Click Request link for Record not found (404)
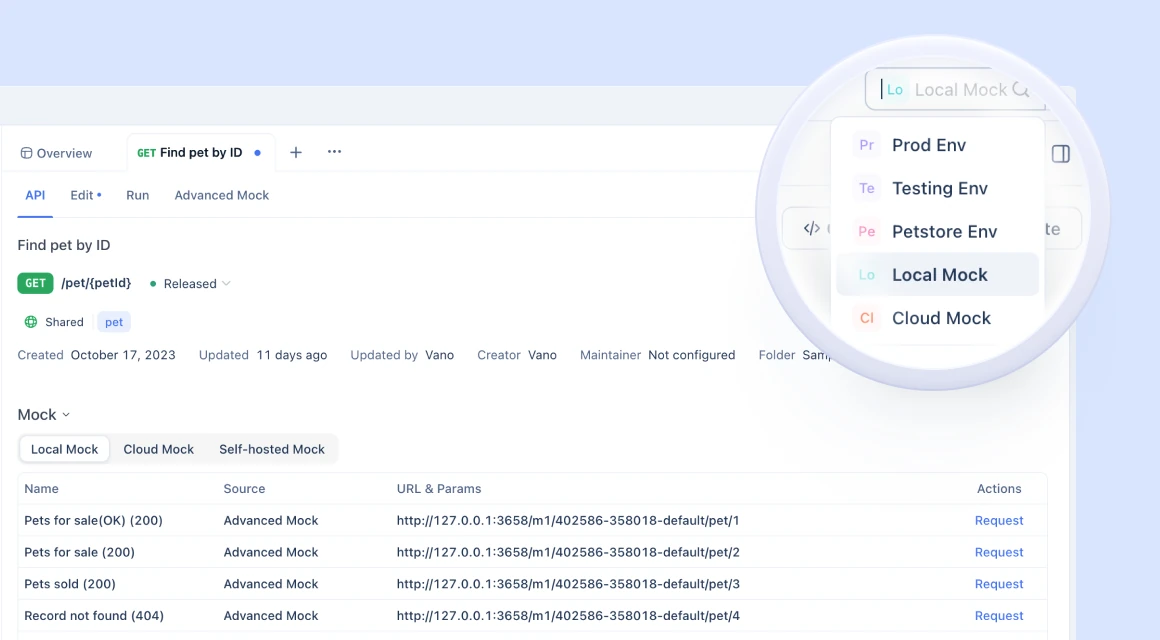The height and width of the screenshot is (640, 1160). point(998,616)
